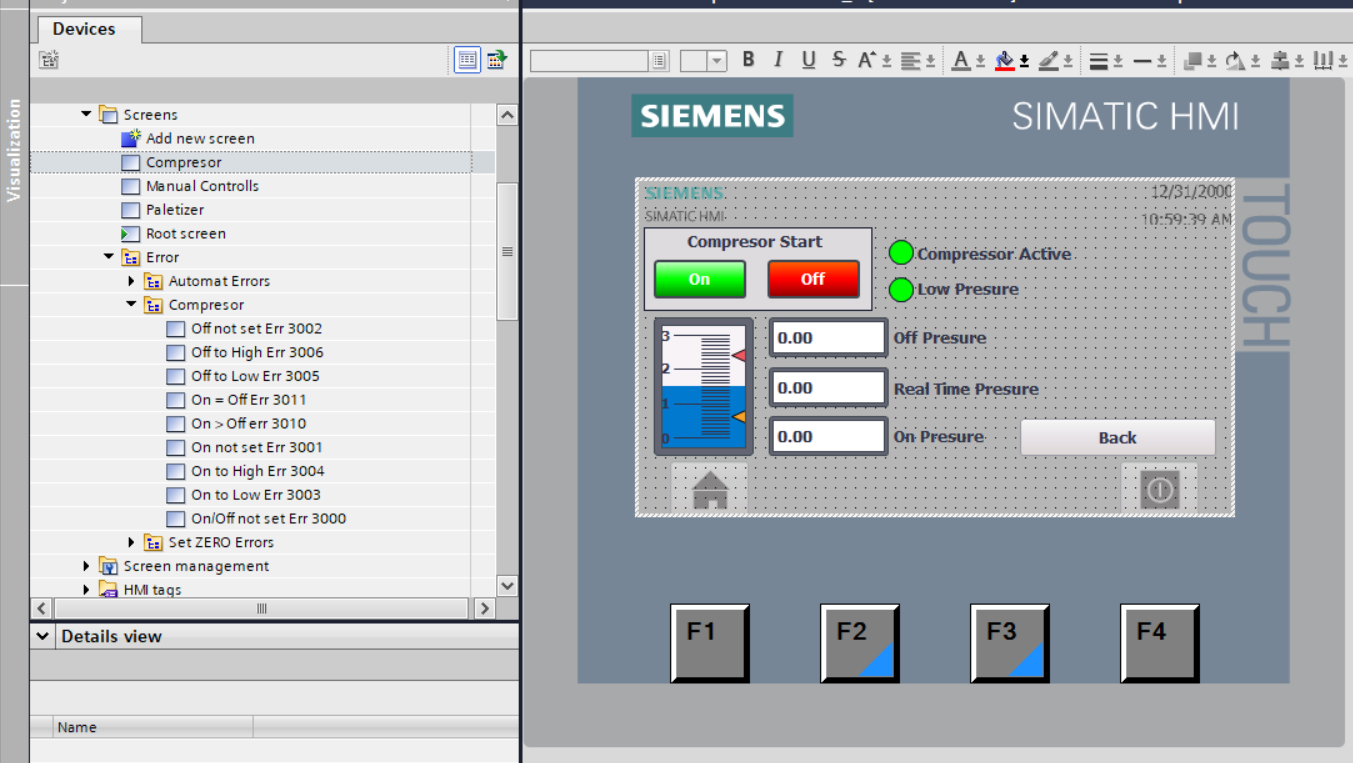Click the F4 function key

pos(1160,643)
